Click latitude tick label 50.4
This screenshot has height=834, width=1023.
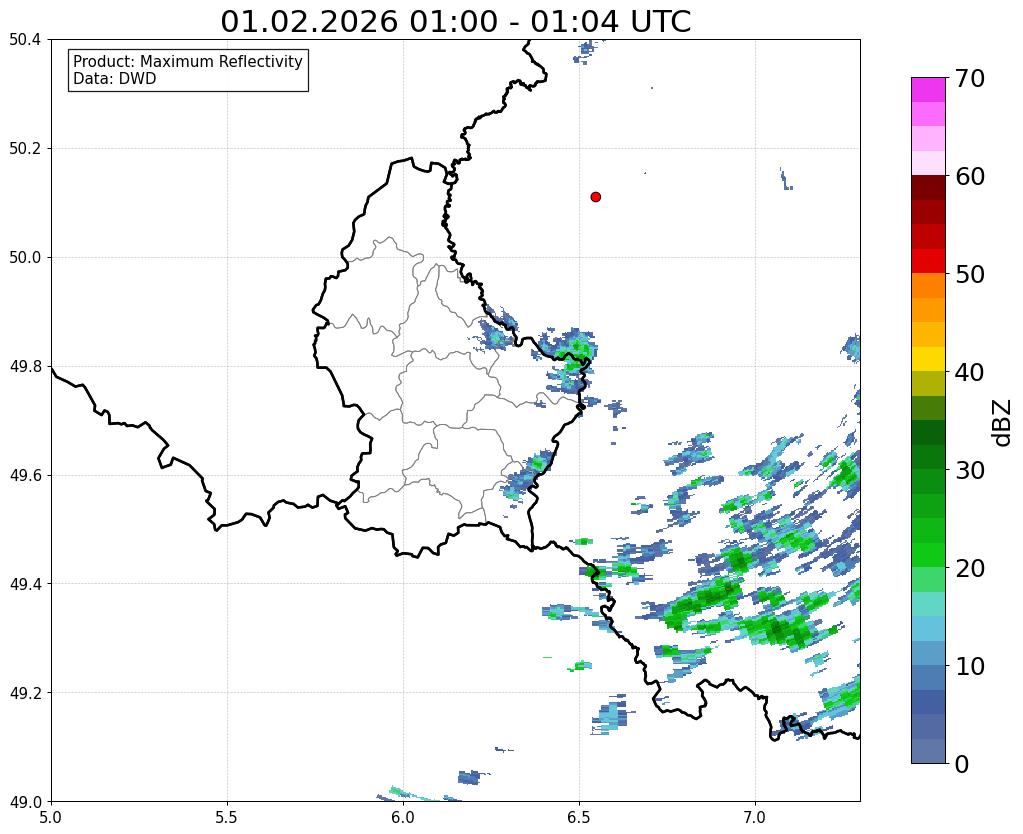(25, 40)
